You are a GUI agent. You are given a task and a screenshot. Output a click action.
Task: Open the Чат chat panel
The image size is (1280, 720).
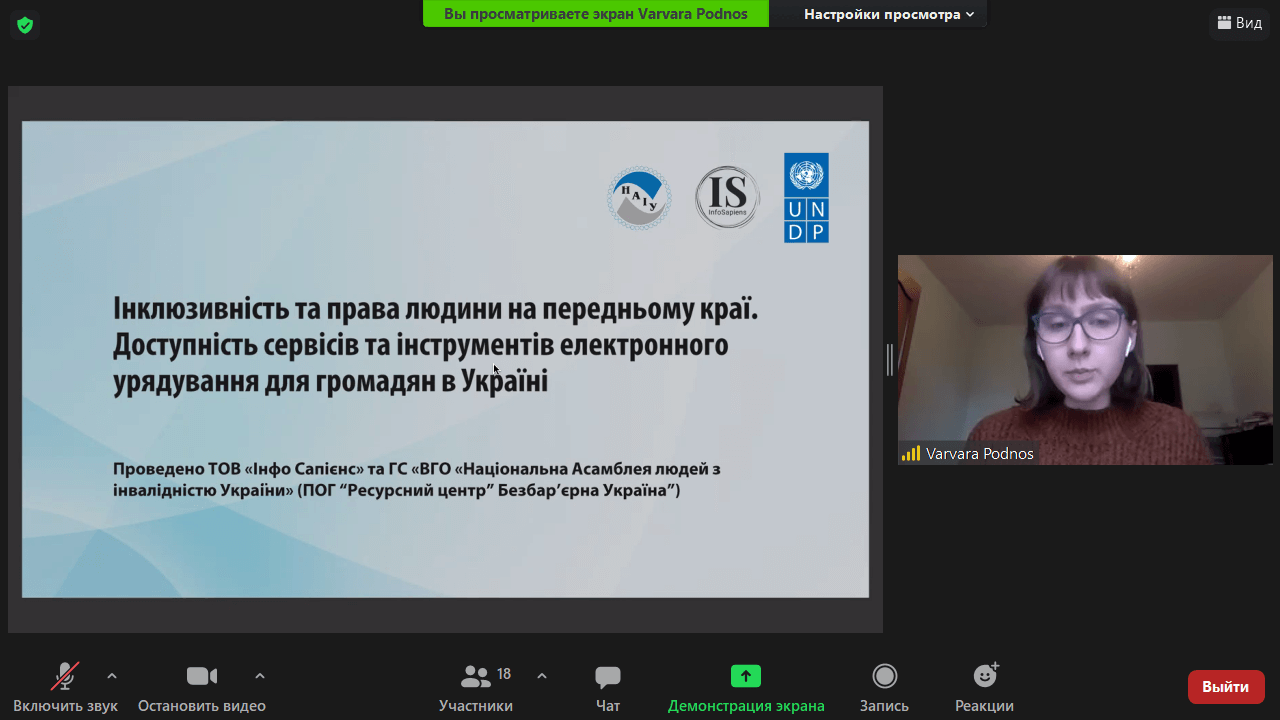607,677
